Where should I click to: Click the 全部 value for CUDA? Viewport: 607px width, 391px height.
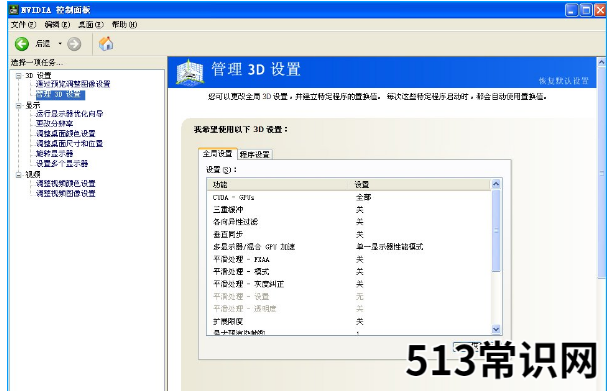click(x=364, y=197)
